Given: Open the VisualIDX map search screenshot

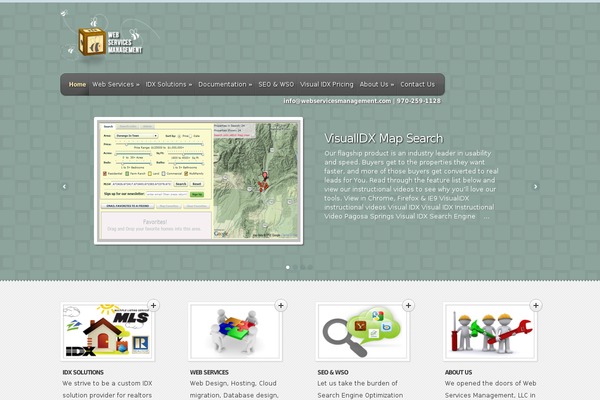Looking at the screenshot, I should click(199, 181).
